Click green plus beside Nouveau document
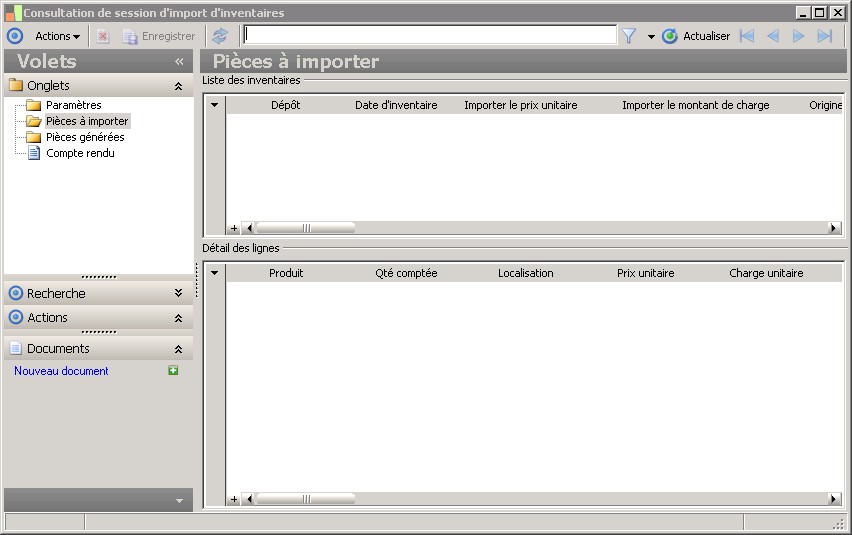 [174, 371]
